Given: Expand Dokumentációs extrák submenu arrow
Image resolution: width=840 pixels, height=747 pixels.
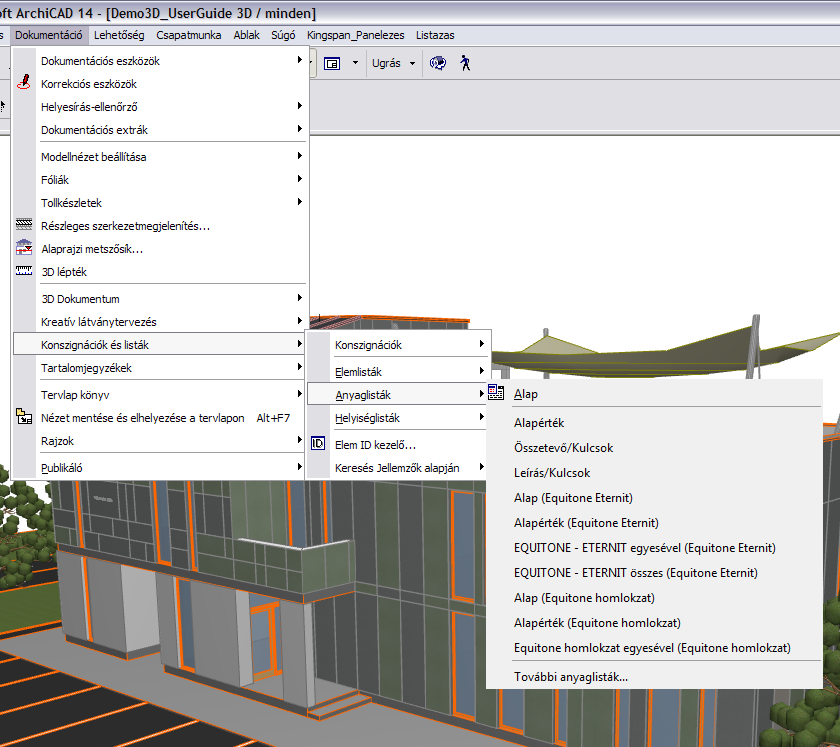Looking at the screenshot, I should [300, 129].
